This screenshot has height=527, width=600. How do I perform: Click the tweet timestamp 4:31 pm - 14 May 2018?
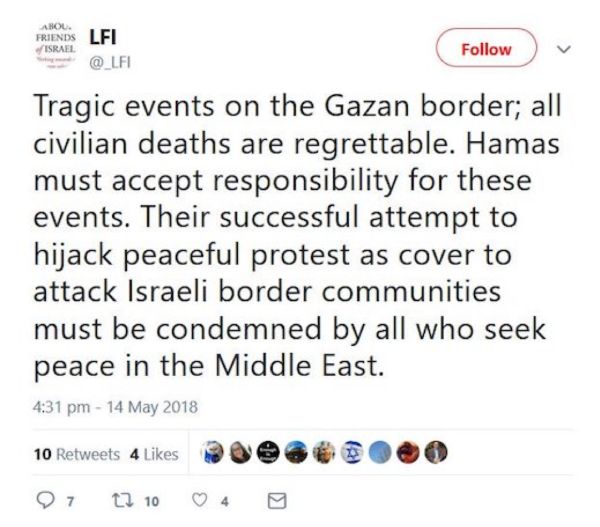(114, 408)
